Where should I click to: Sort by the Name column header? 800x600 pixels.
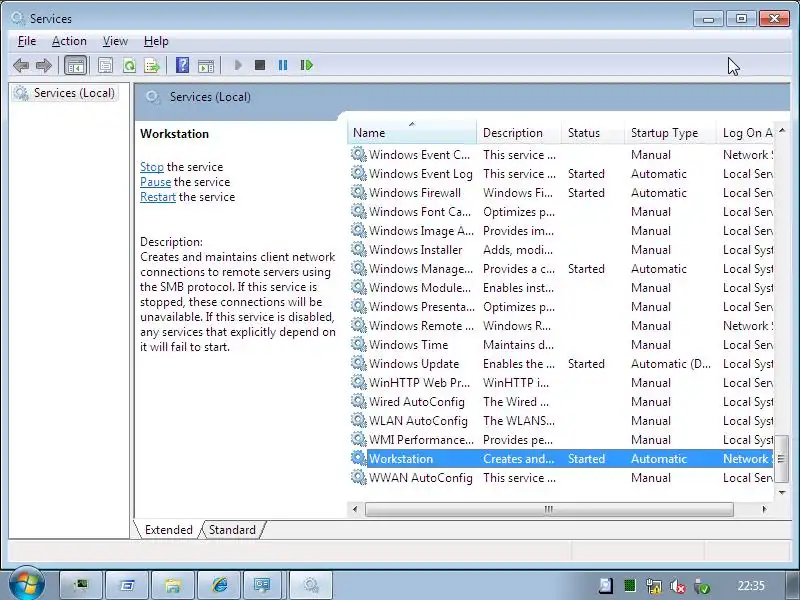[412, 133]
